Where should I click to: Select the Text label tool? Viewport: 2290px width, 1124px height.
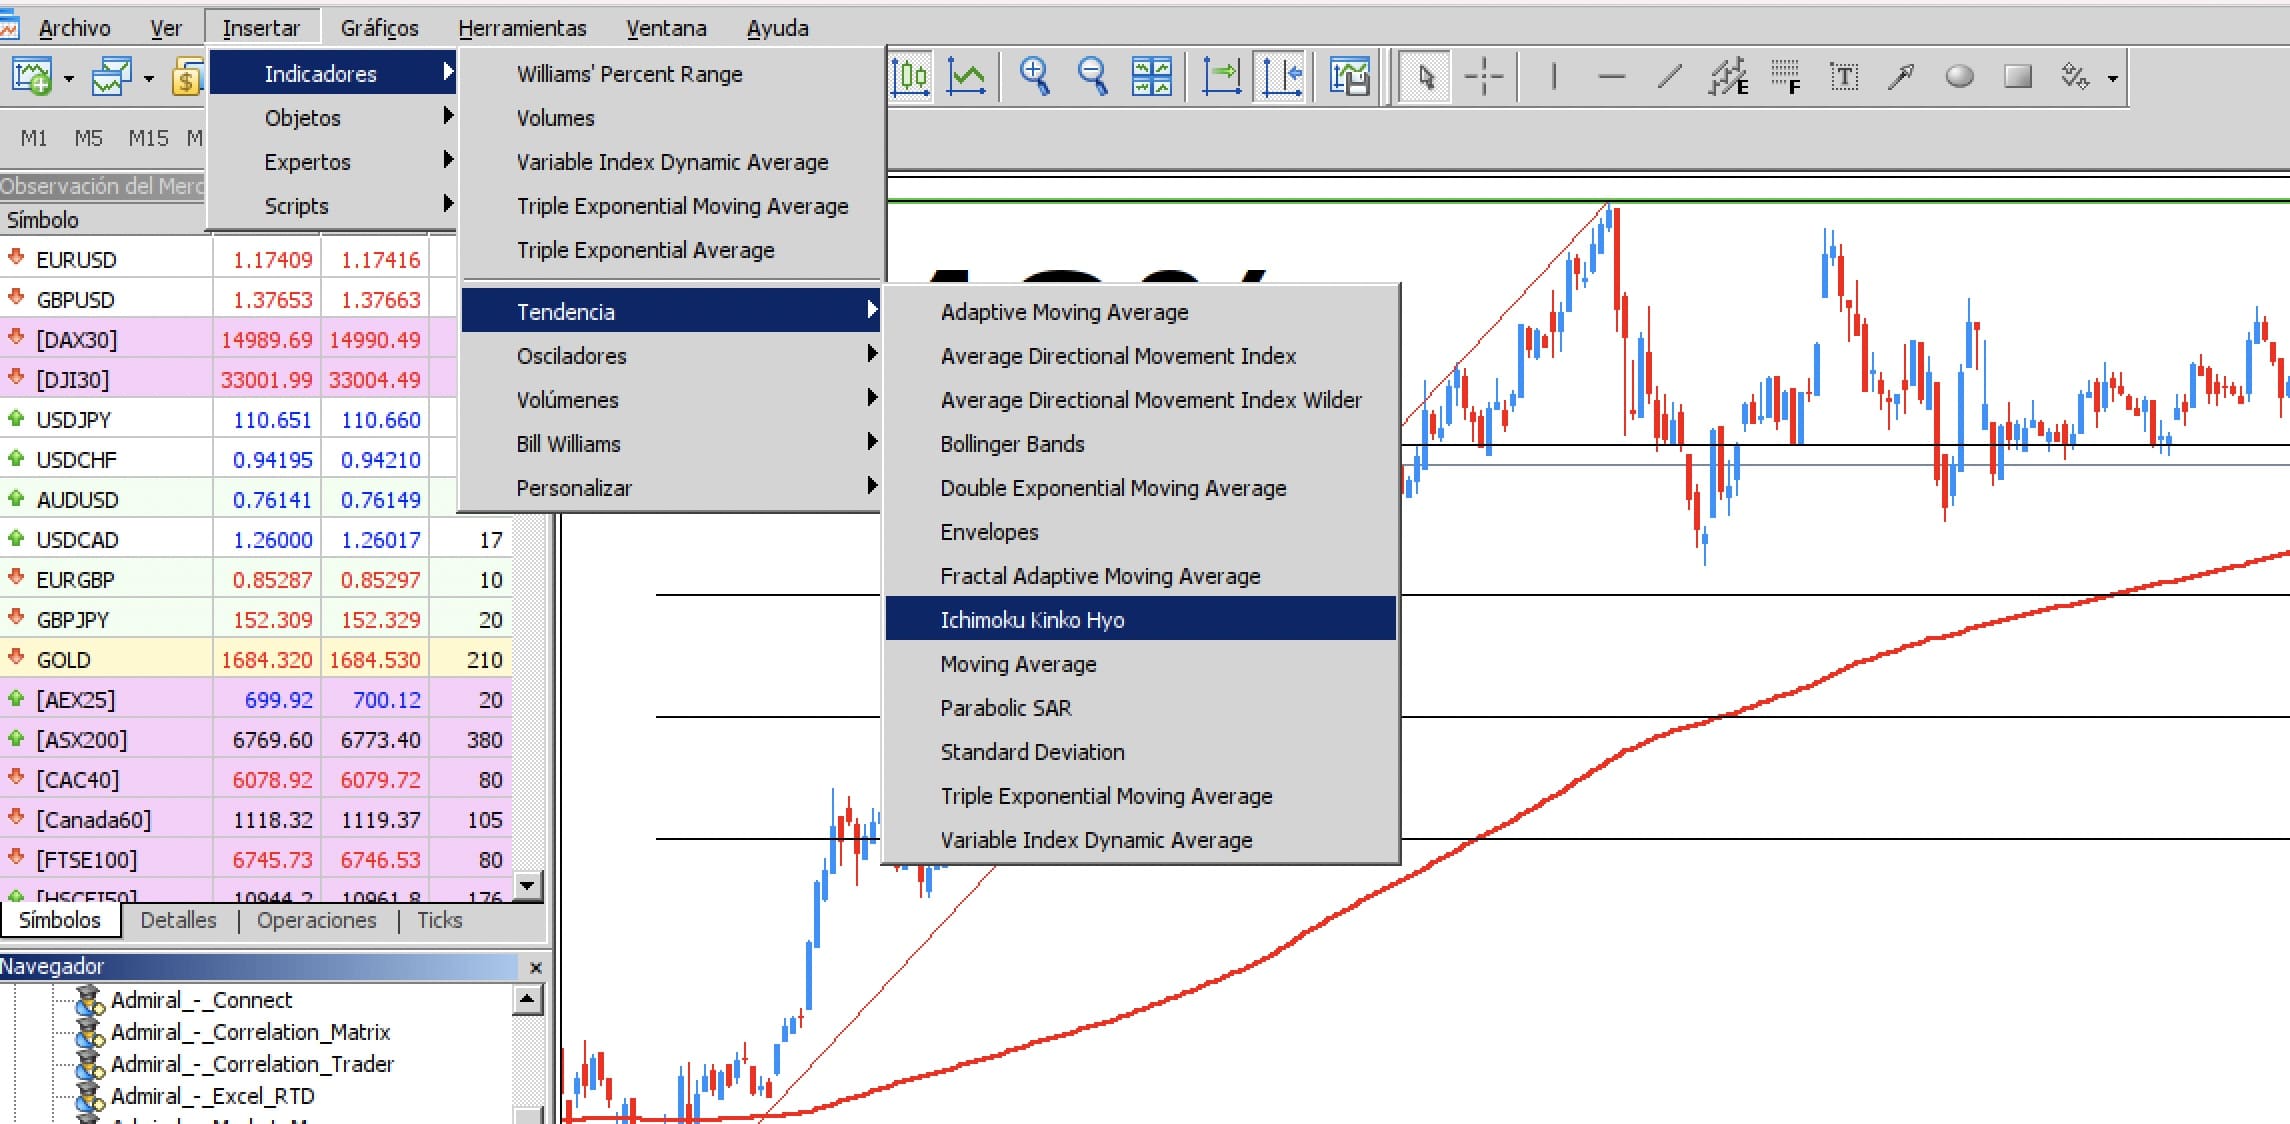pos(1843,75)
